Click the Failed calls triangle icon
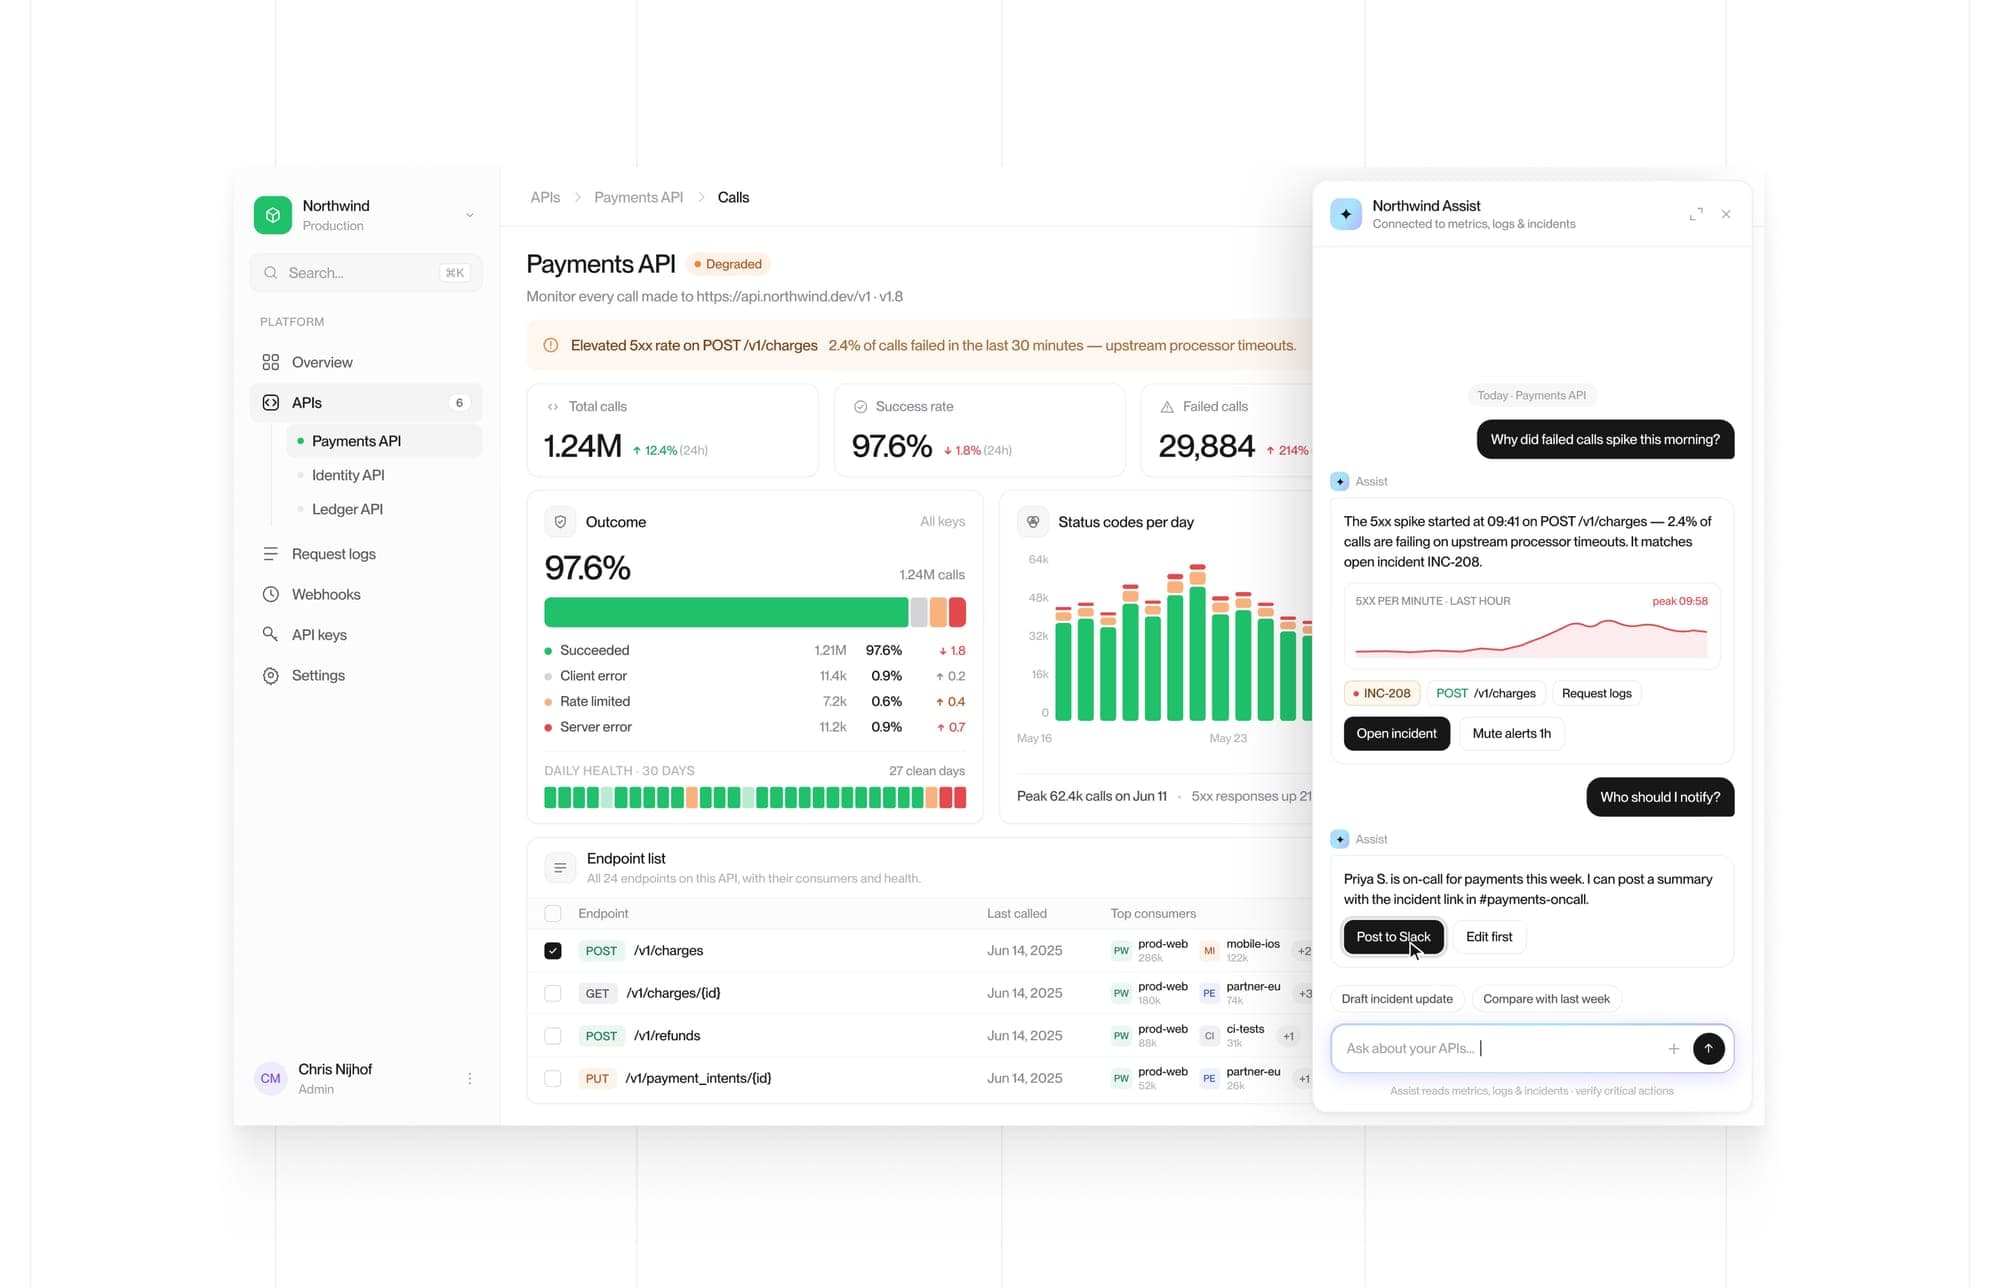Image resolution: width=2000 pixels, height=1287 pixels. pyautogui.click(x=1167, y=407)
